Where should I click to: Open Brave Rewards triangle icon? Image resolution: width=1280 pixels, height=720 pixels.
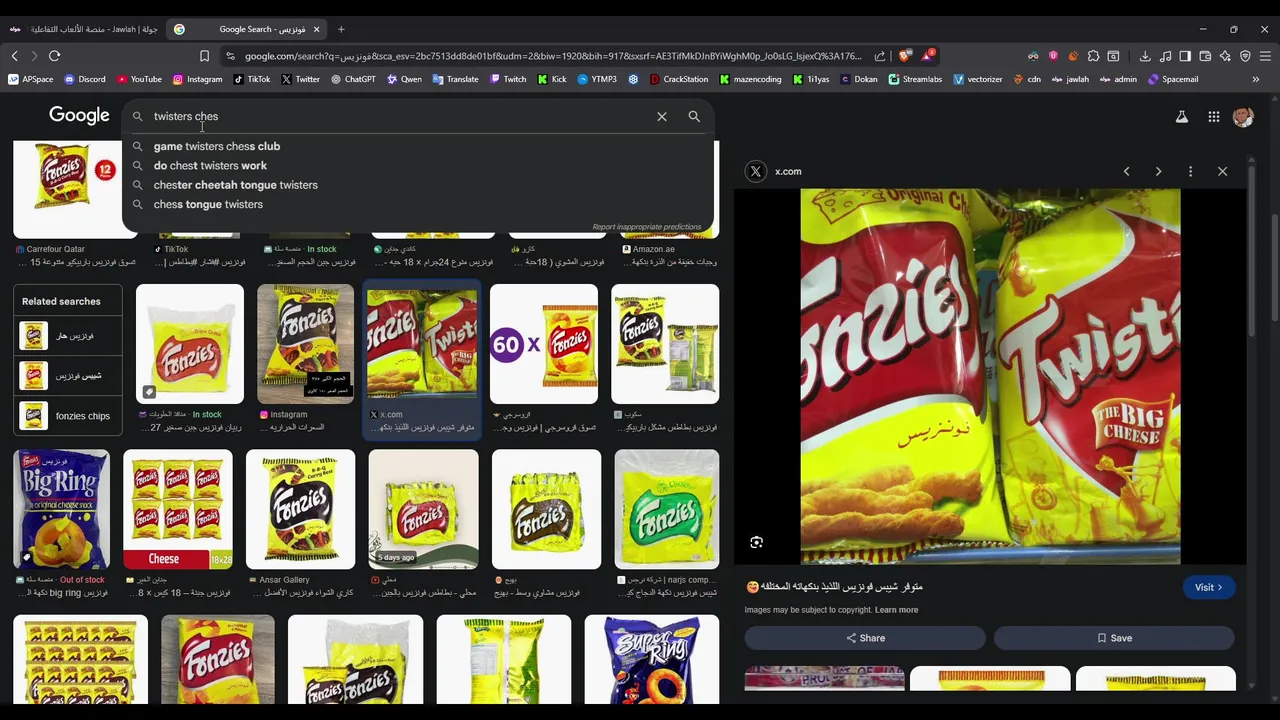927,56
